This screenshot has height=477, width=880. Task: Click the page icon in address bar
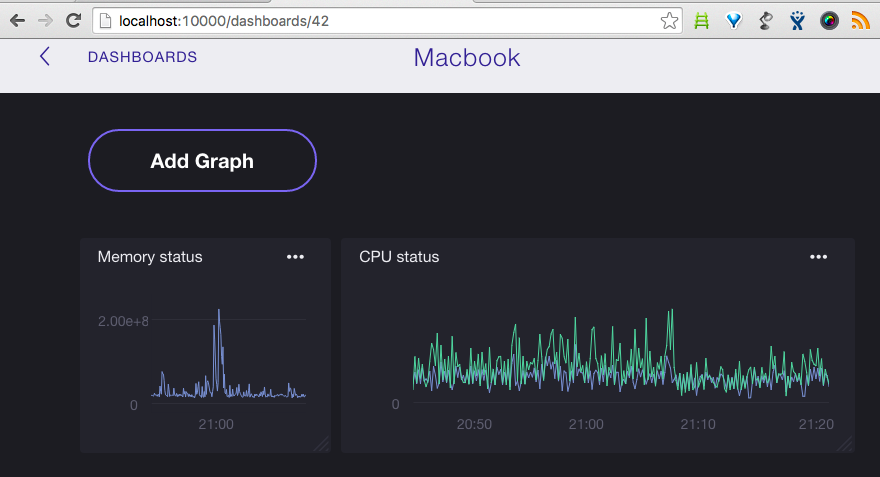pos(105,21)
